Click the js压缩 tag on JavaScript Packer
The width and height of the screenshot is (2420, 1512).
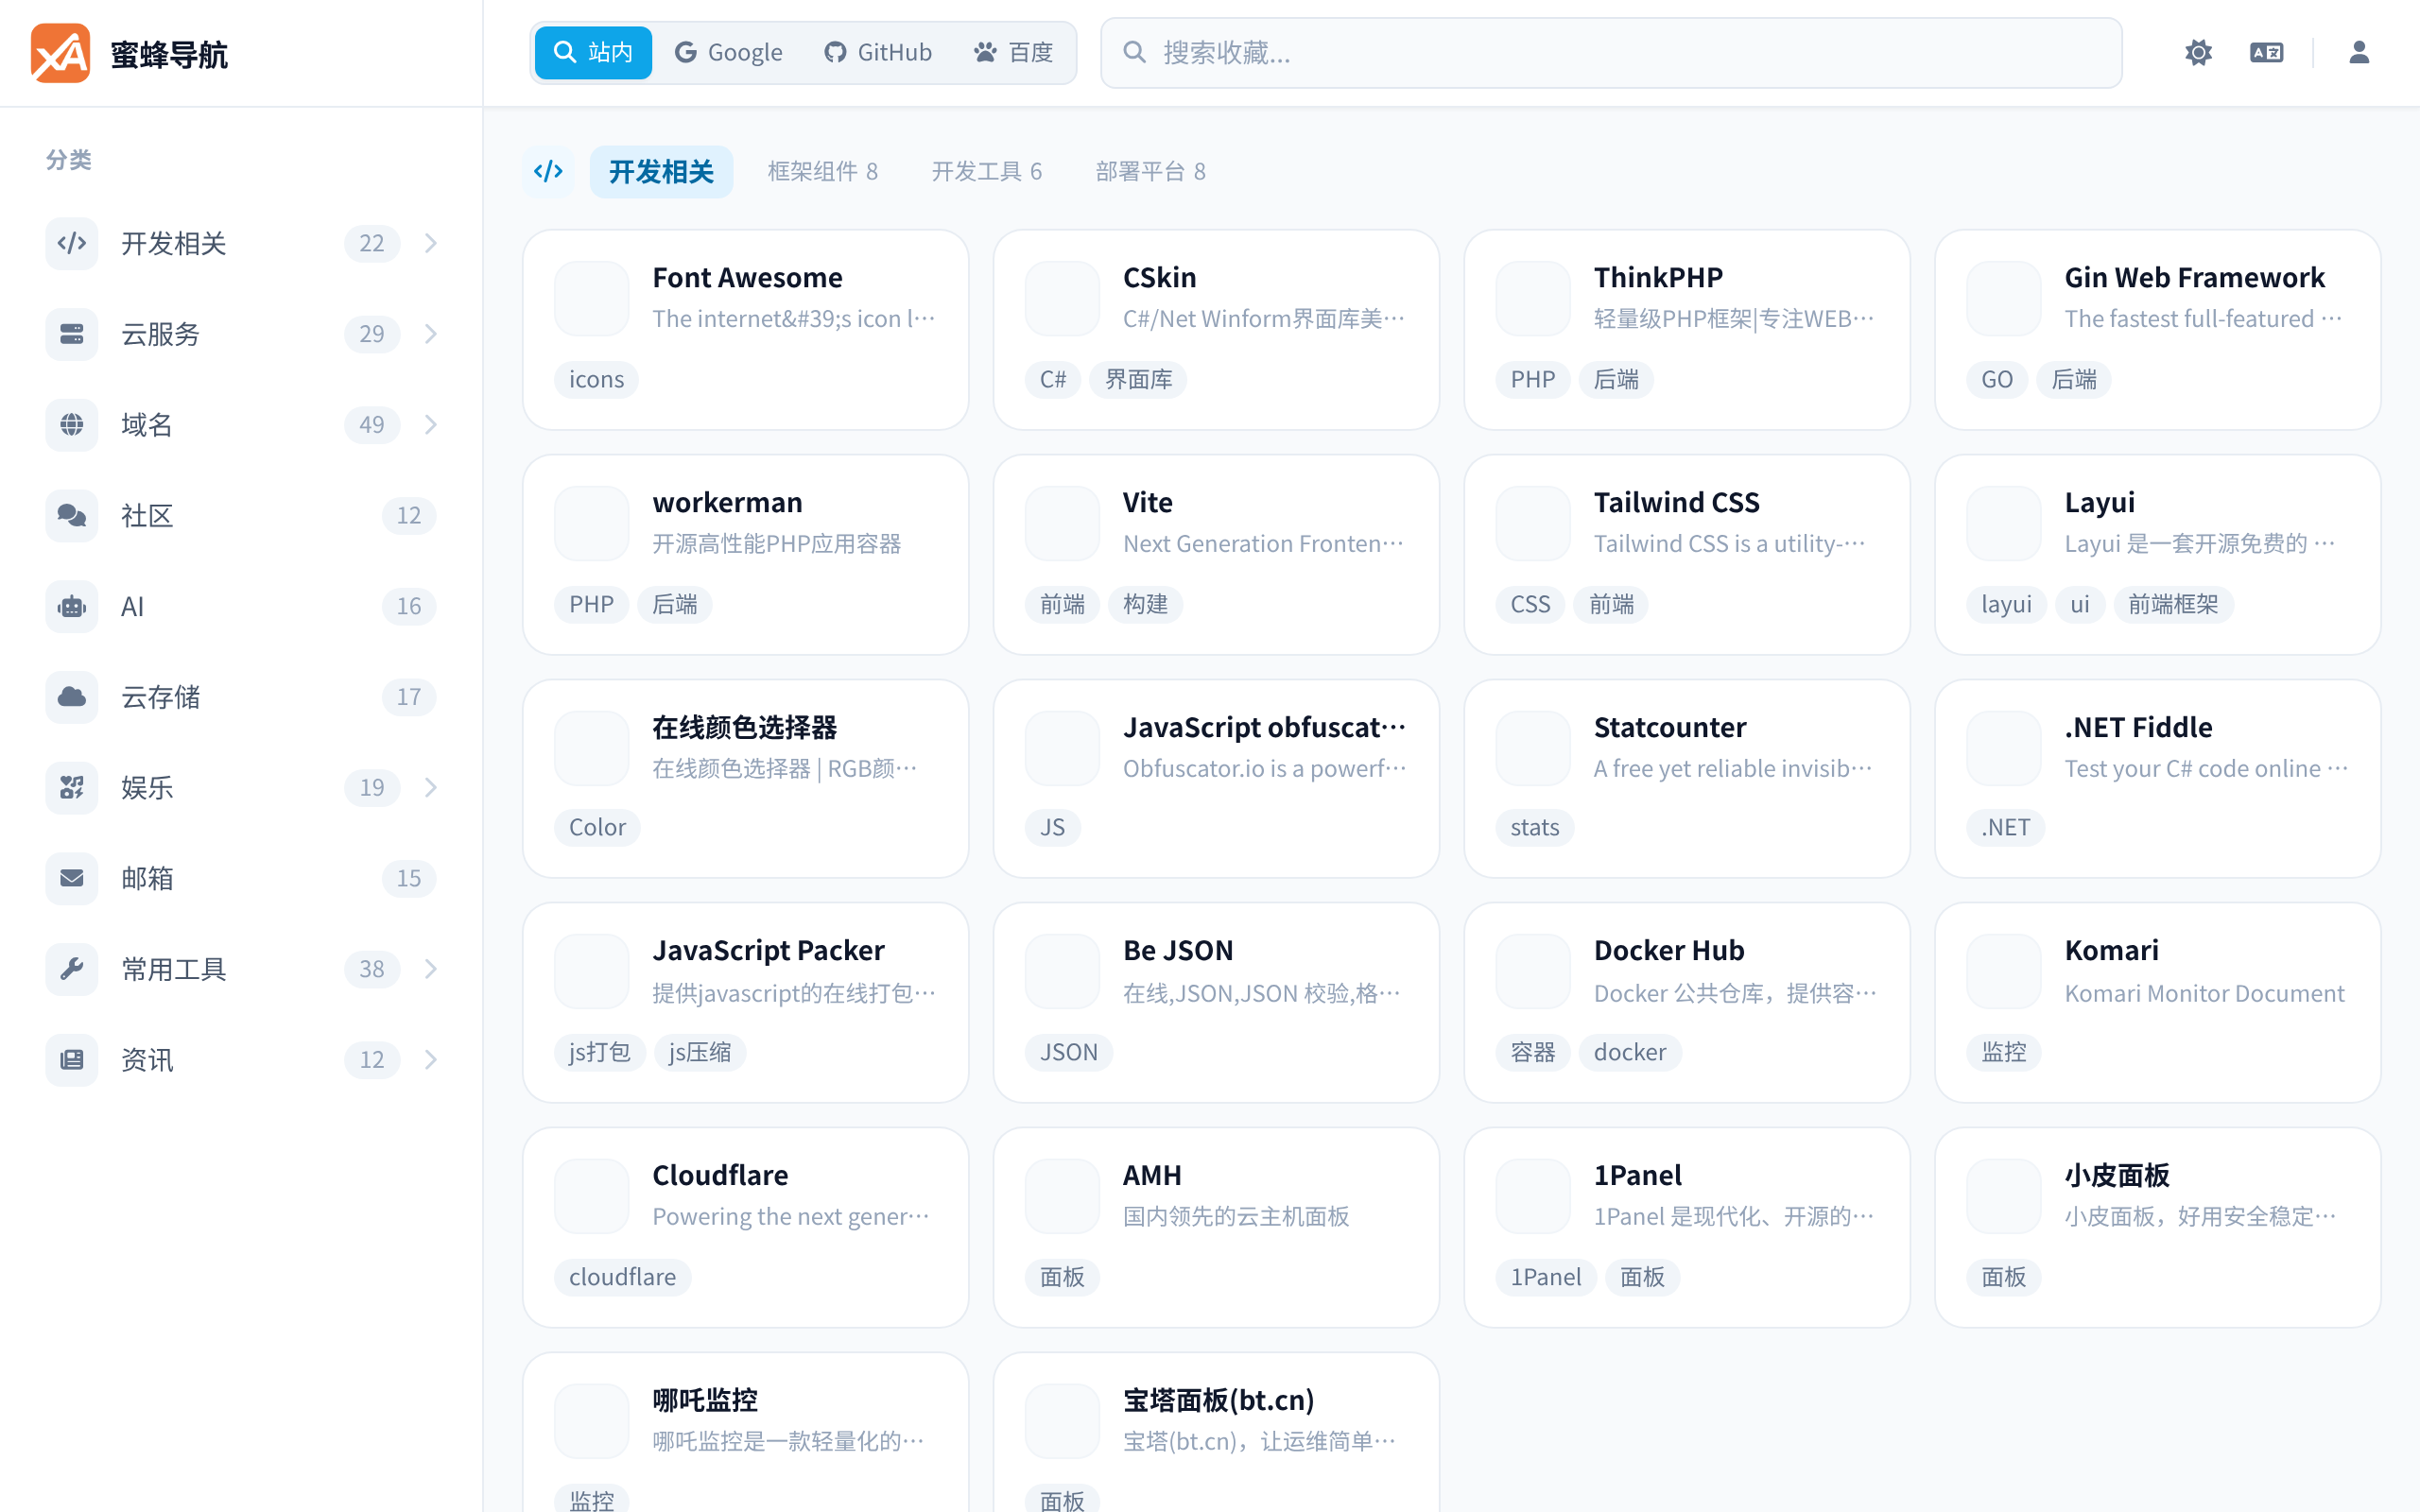[x=700, y=1052]
